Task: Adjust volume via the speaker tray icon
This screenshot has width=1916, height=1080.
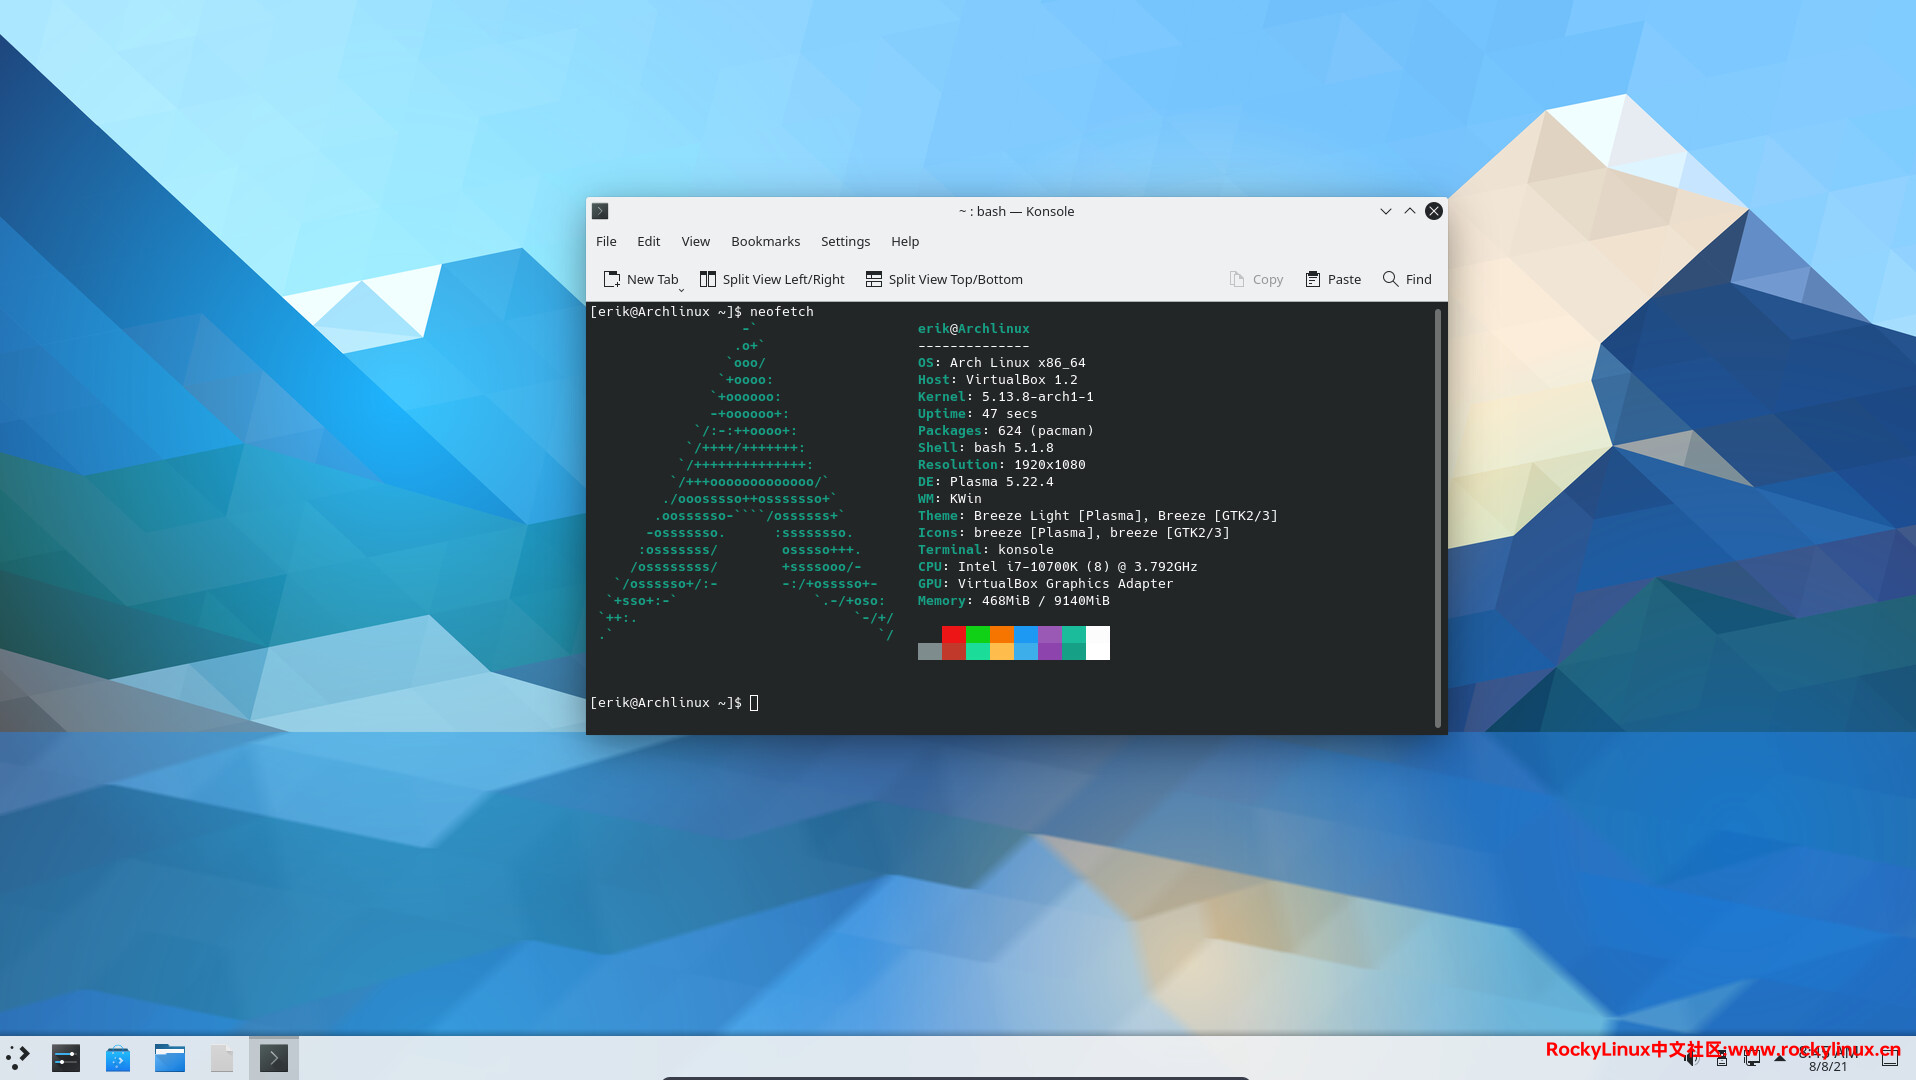Action: tap(1691, 1058)
